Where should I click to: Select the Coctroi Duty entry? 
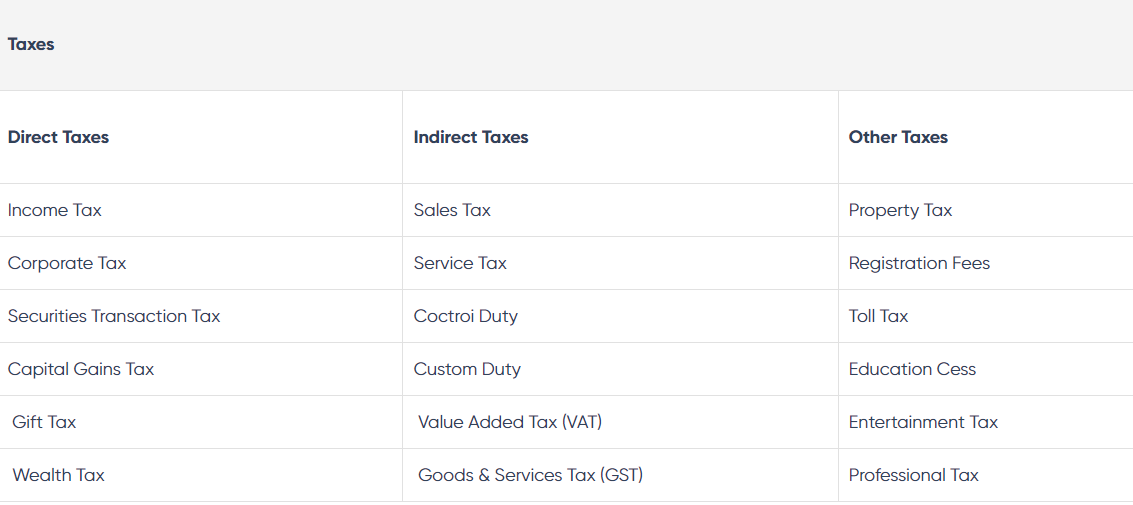466,316
